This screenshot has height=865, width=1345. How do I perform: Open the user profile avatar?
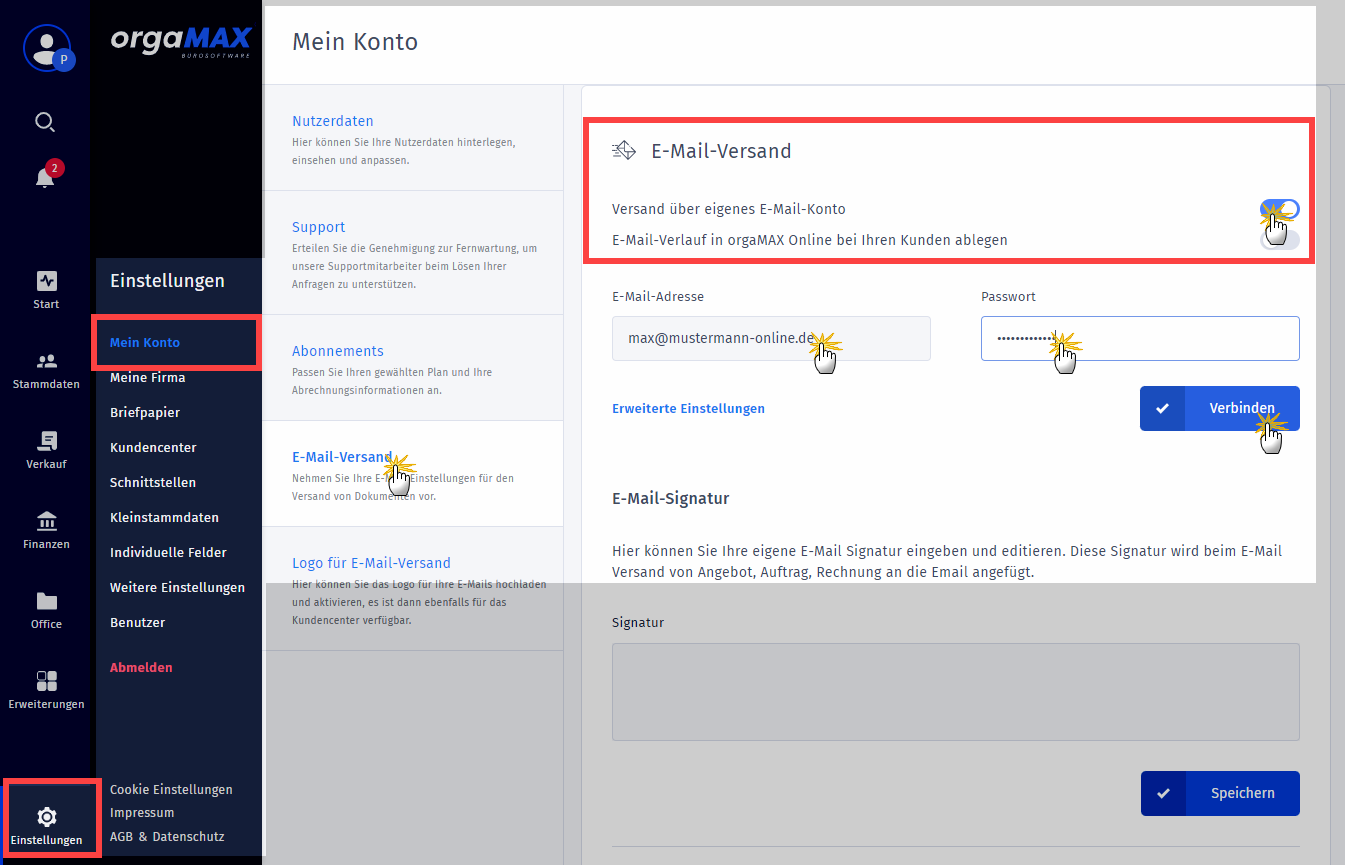46,48
